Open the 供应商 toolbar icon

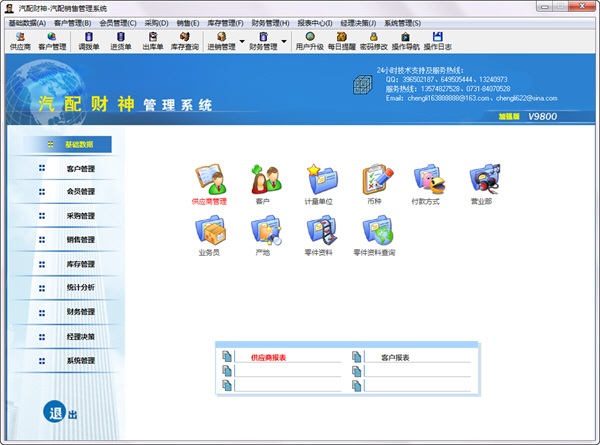pyautogui.click(x=20, y=41)
